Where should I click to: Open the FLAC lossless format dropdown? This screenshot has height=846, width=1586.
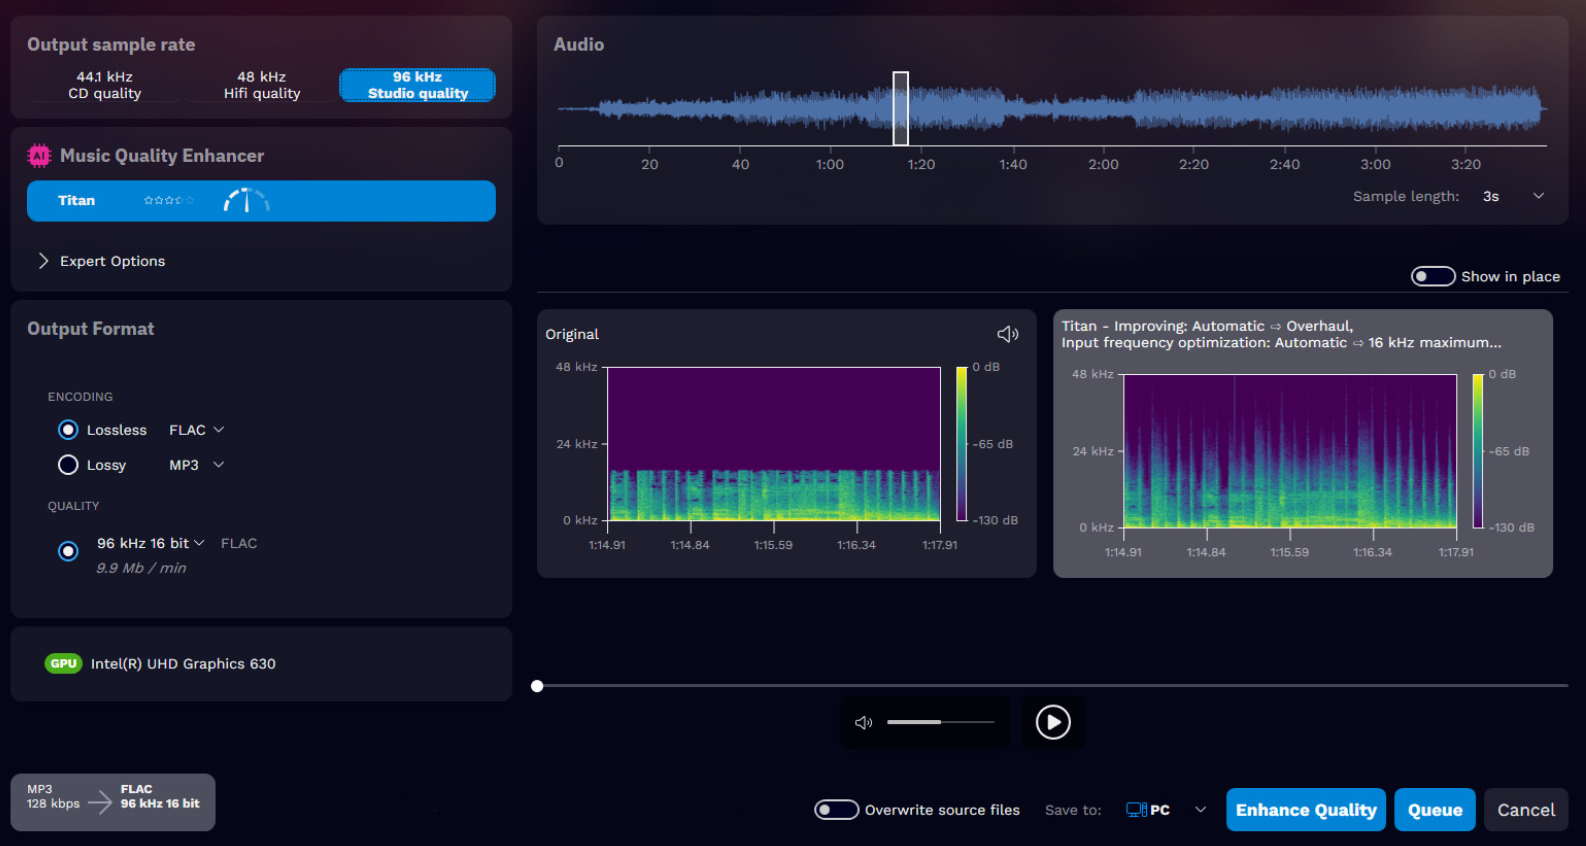click(x=197, y=430)
